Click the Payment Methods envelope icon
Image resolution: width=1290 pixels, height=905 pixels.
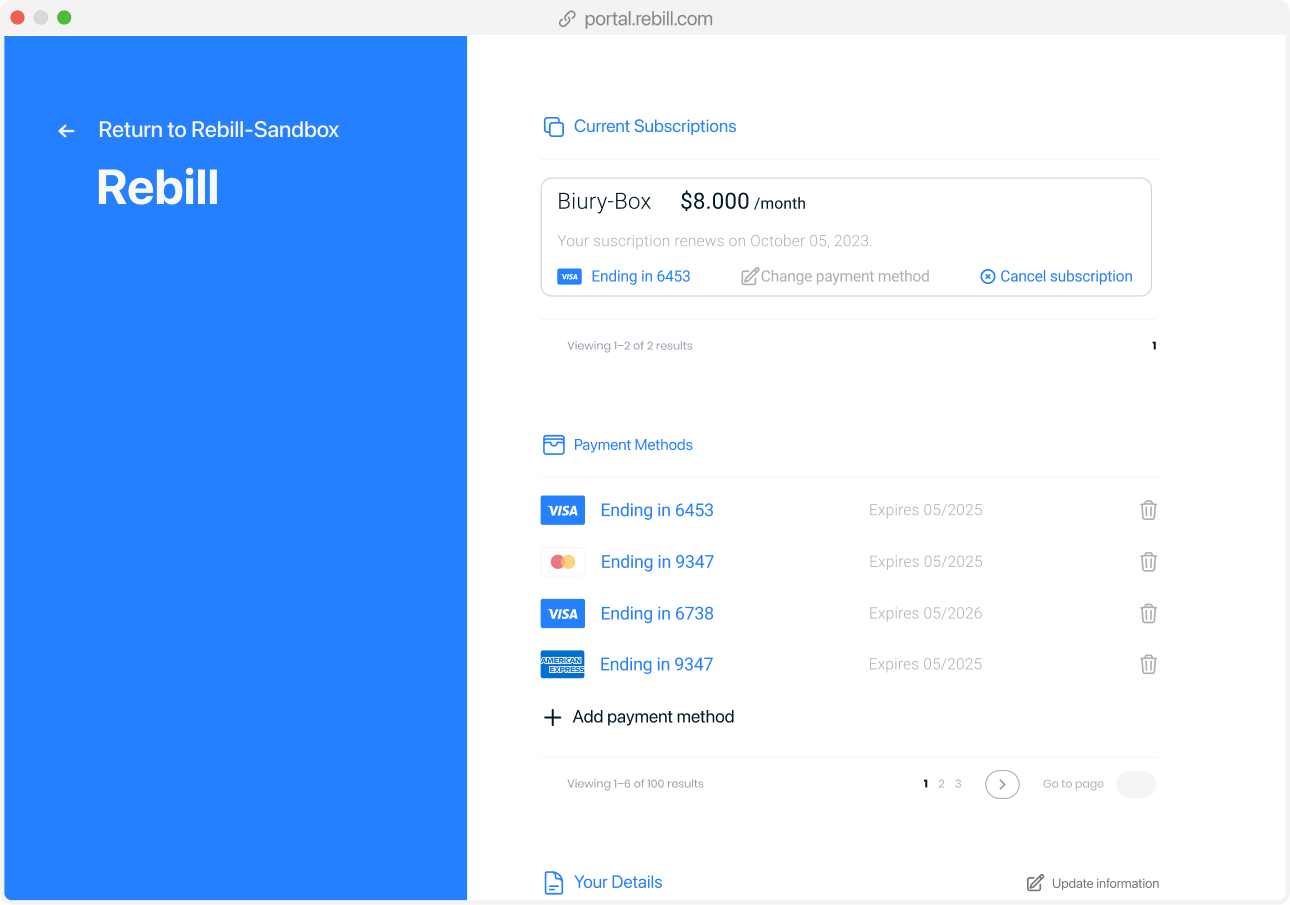(x=554, y=444)
